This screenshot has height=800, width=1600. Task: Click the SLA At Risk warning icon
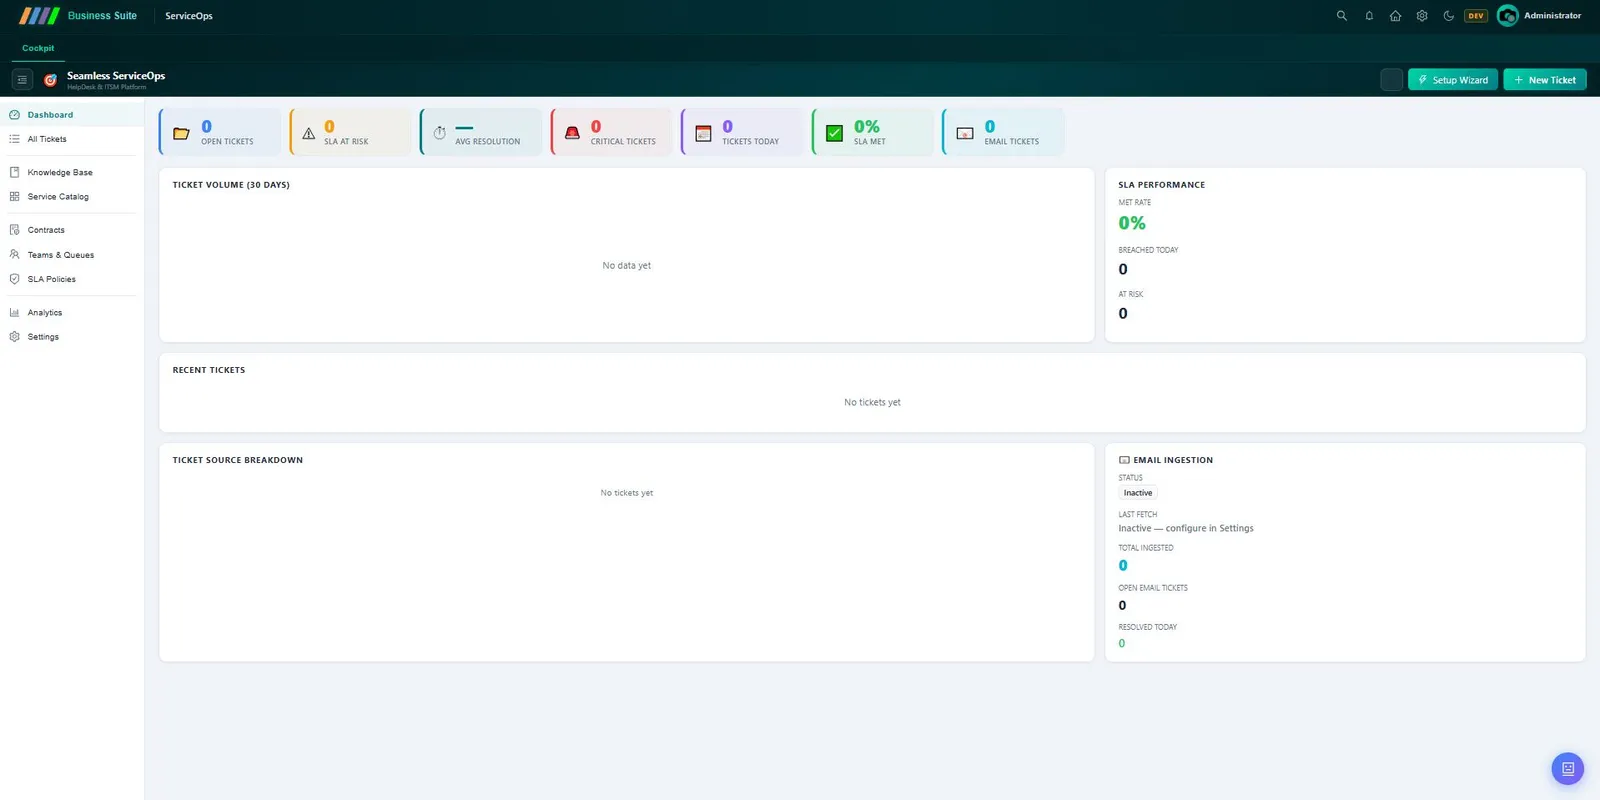309,133
